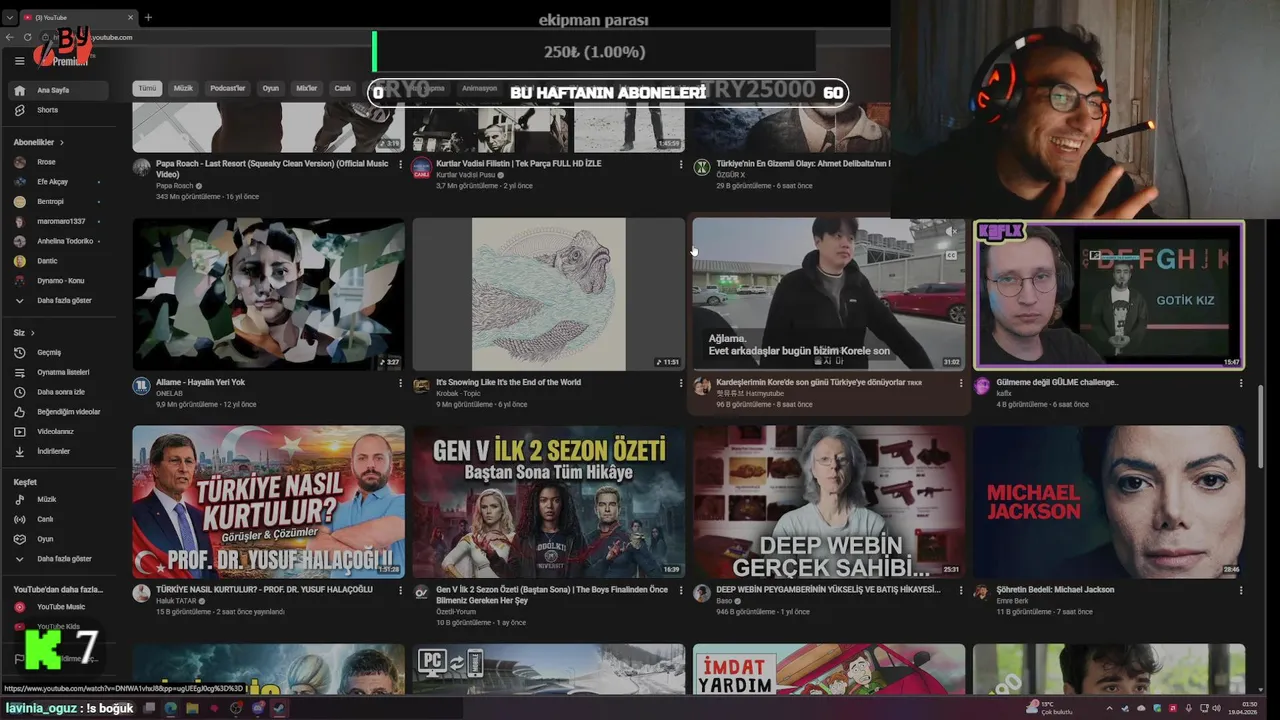Open a new browser tab plus button
1280x720 pixels.
tap(148, 17)
